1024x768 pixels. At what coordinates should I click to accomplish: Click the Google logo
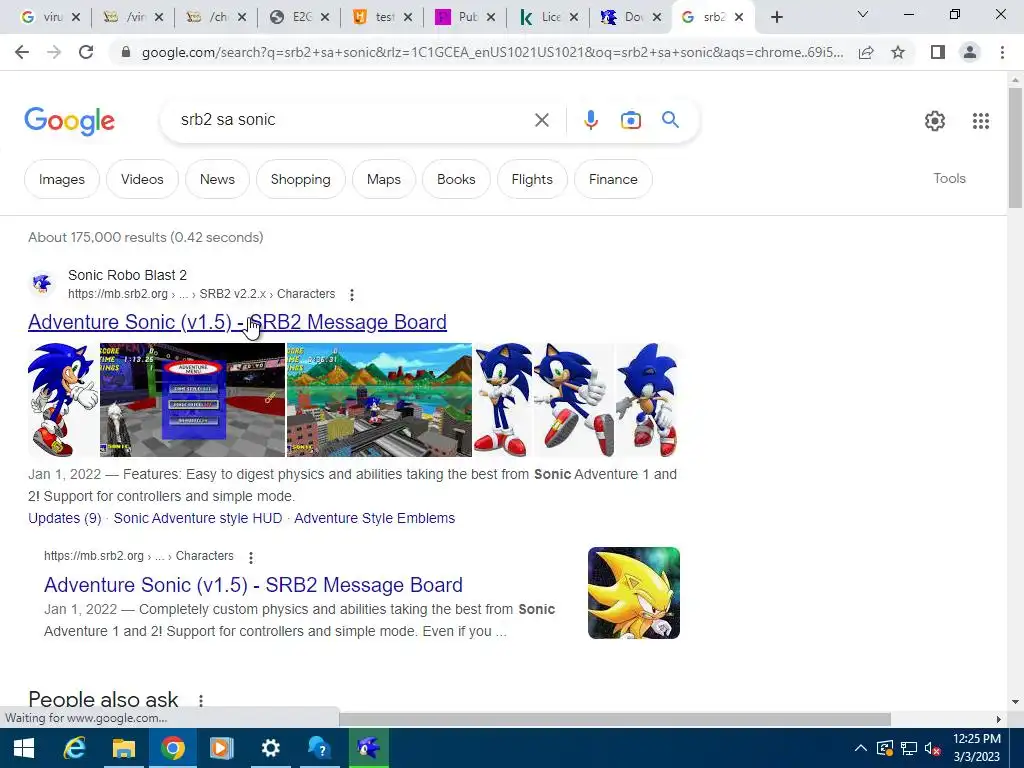click(x=69, y=121)
